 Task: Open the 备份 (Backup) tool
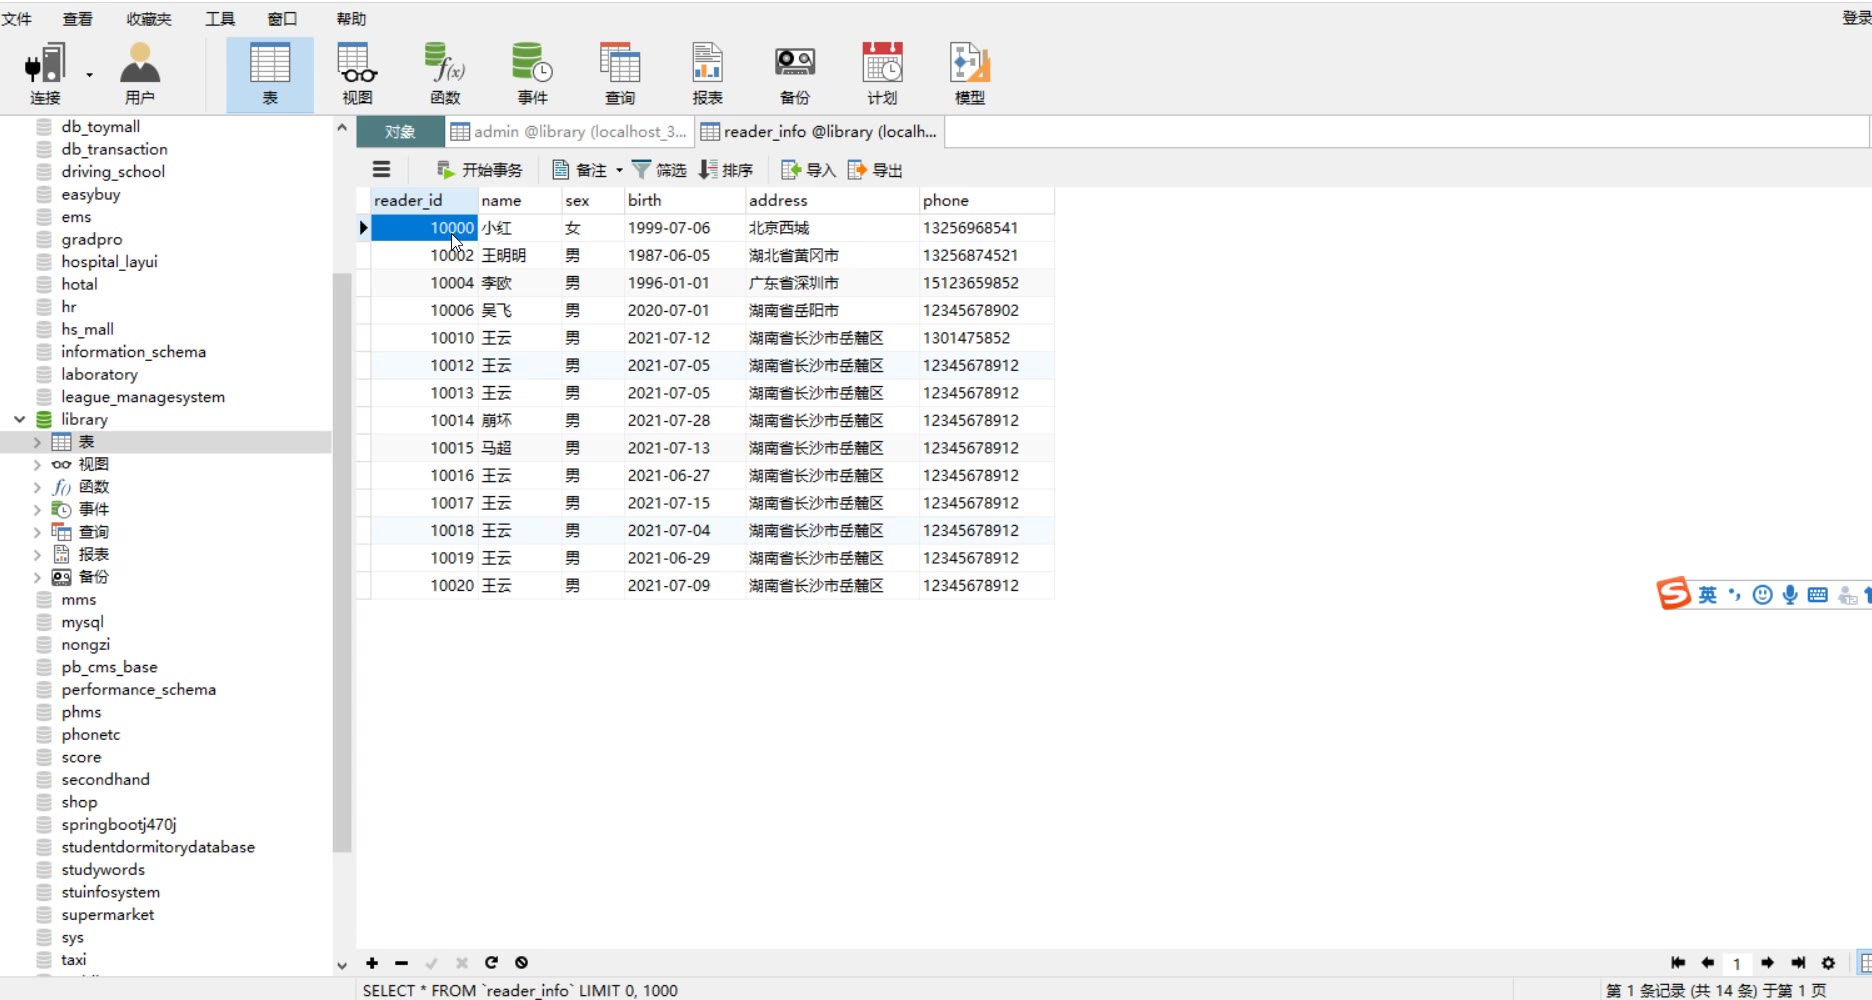click(795, 74)
